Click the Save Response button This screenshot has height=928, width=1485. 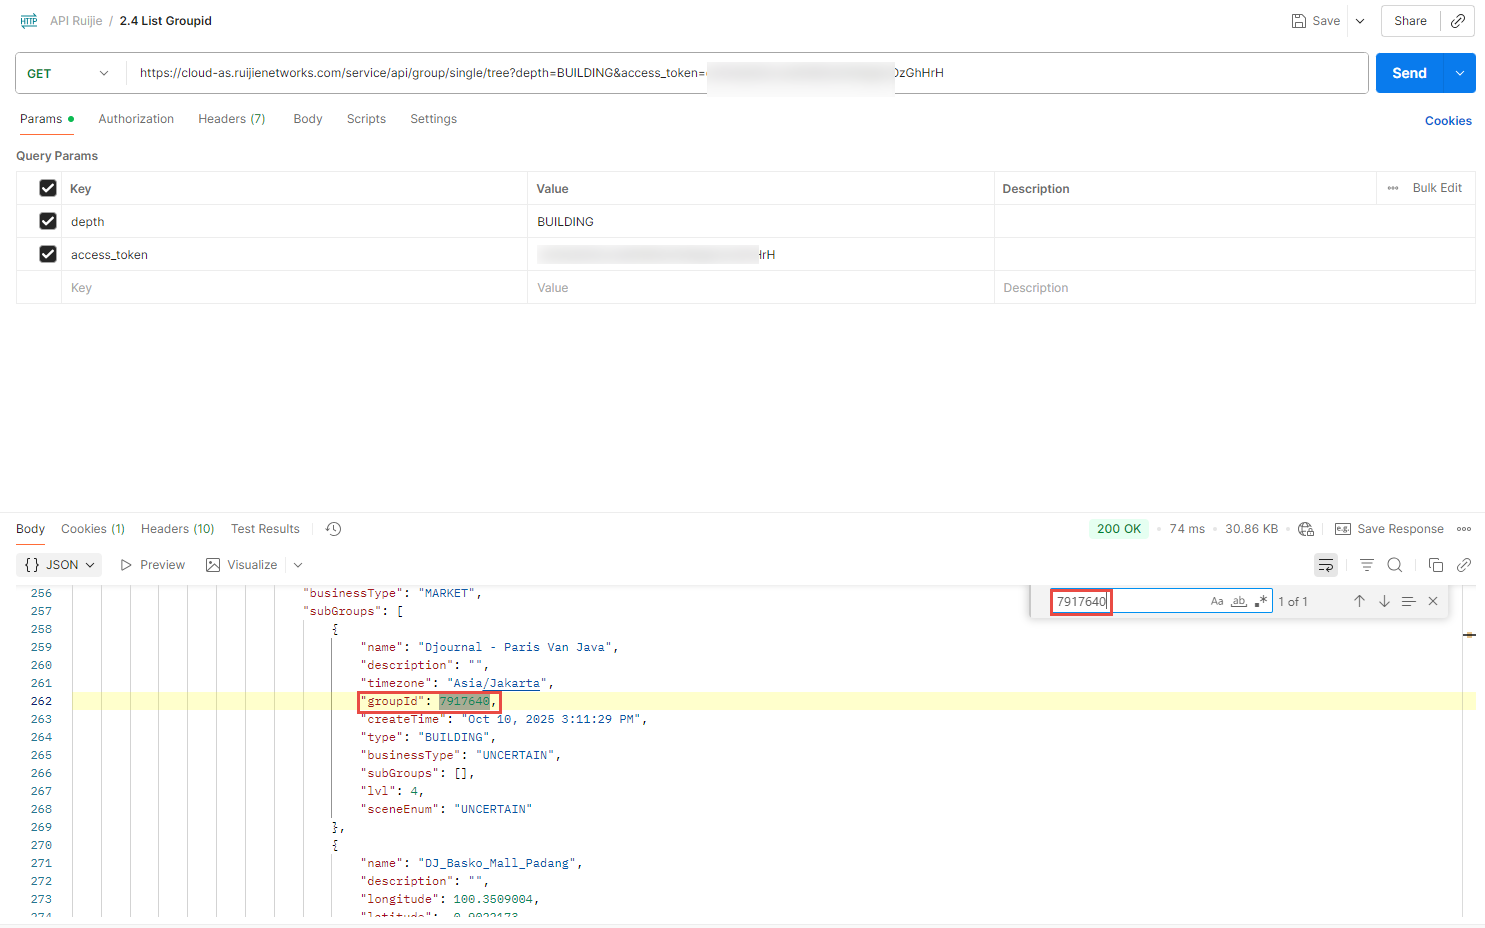pos(1389,529)
